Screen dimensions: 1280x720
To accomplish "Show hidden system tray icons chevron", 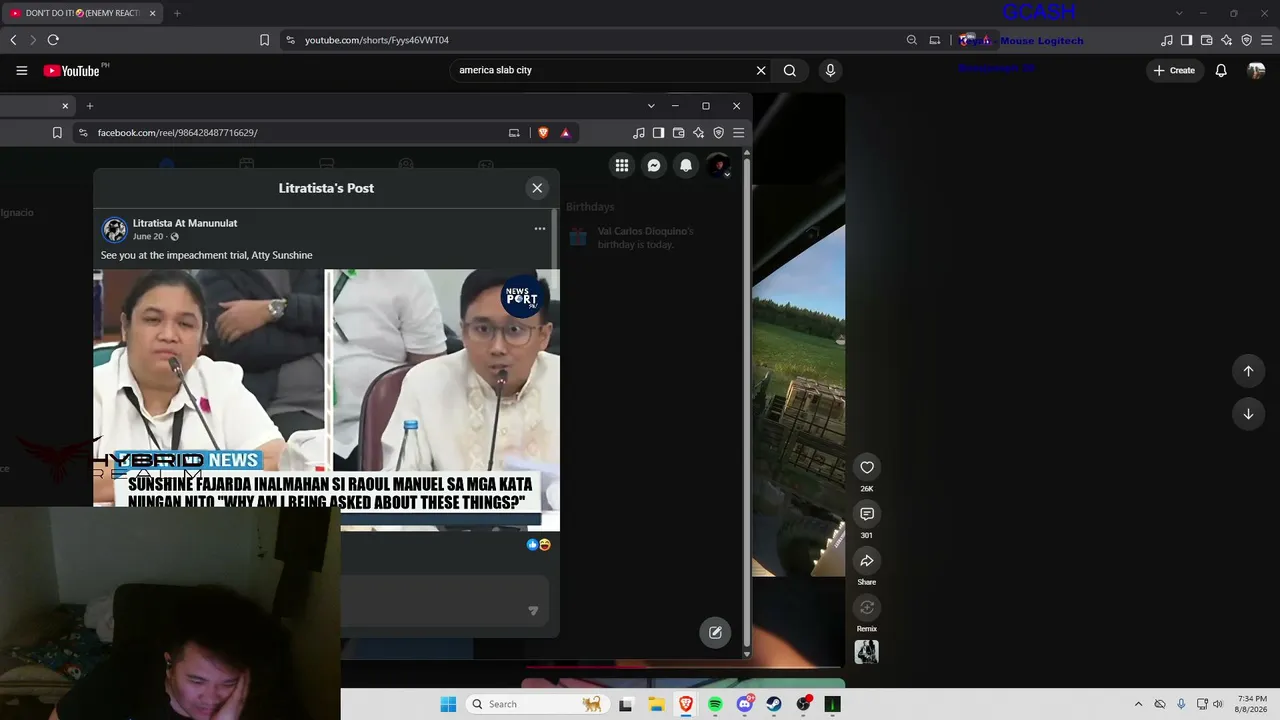I will tap(1138, 704).
